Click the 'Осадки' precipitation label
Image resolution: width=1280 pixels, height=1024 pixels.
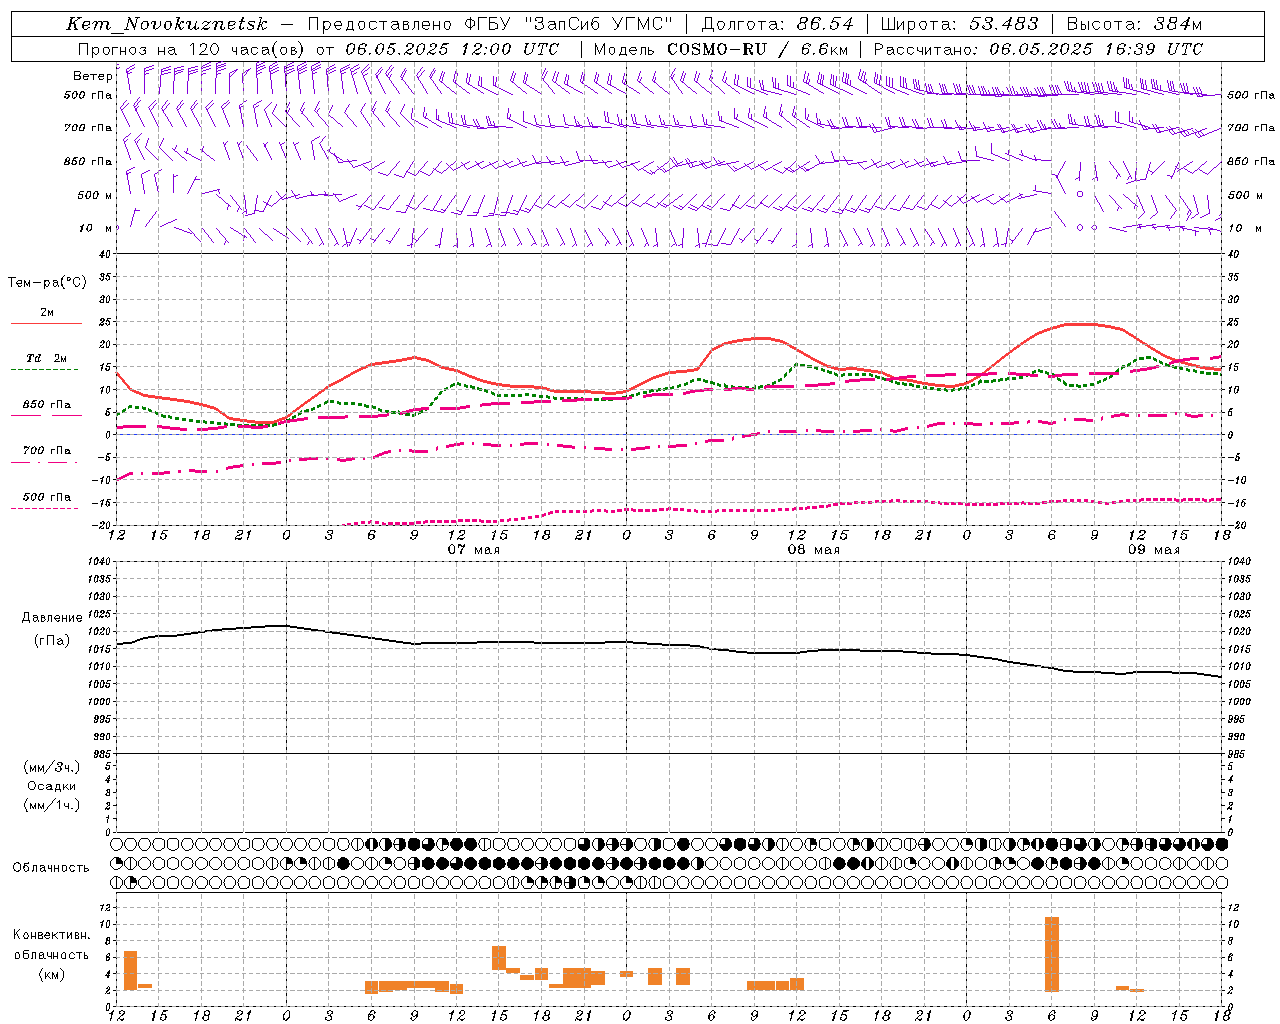52,786
